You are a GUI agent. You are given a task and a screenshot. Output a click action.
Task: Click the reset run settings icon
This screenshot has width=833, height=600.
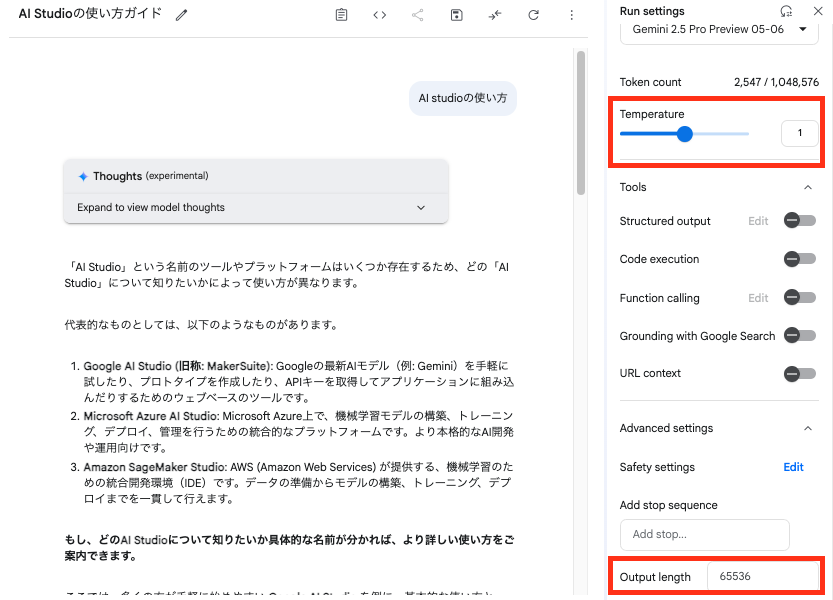786,11
